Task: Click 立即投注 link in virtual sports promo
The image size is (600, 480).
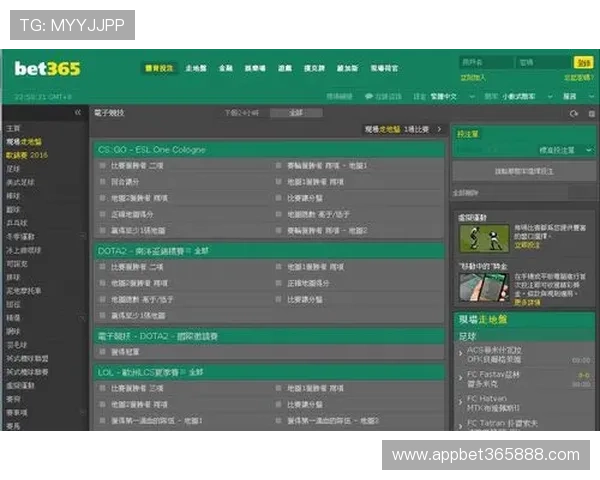Action: click(527, 245)
